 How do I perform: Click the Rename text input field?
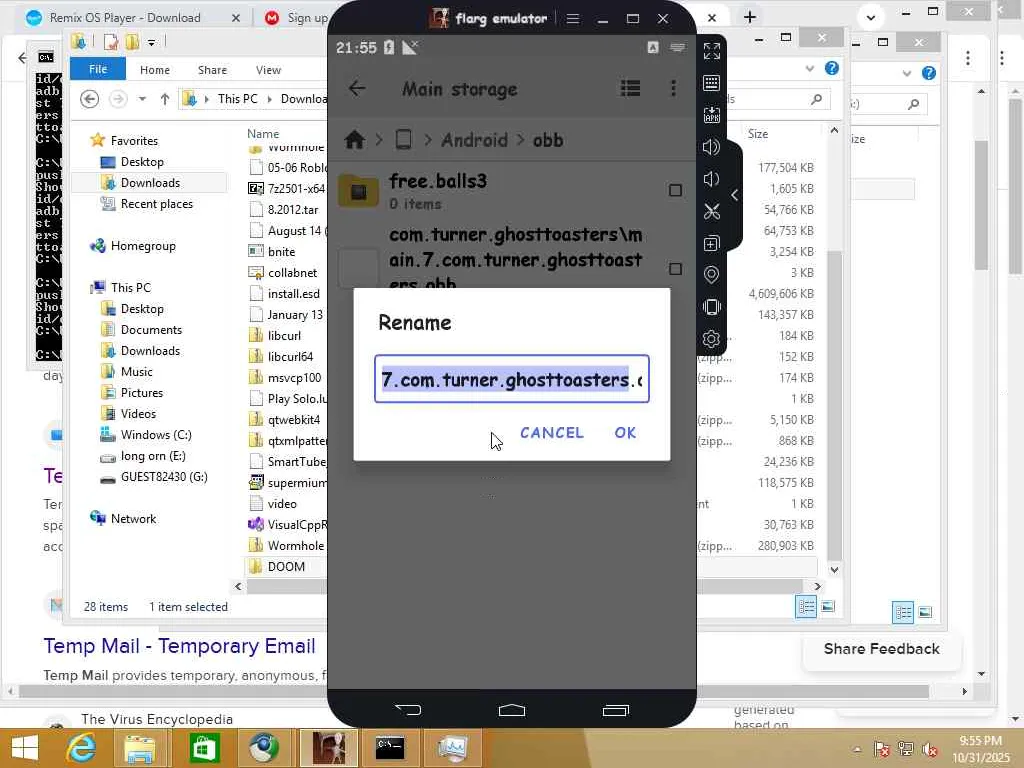coord(512,379)
